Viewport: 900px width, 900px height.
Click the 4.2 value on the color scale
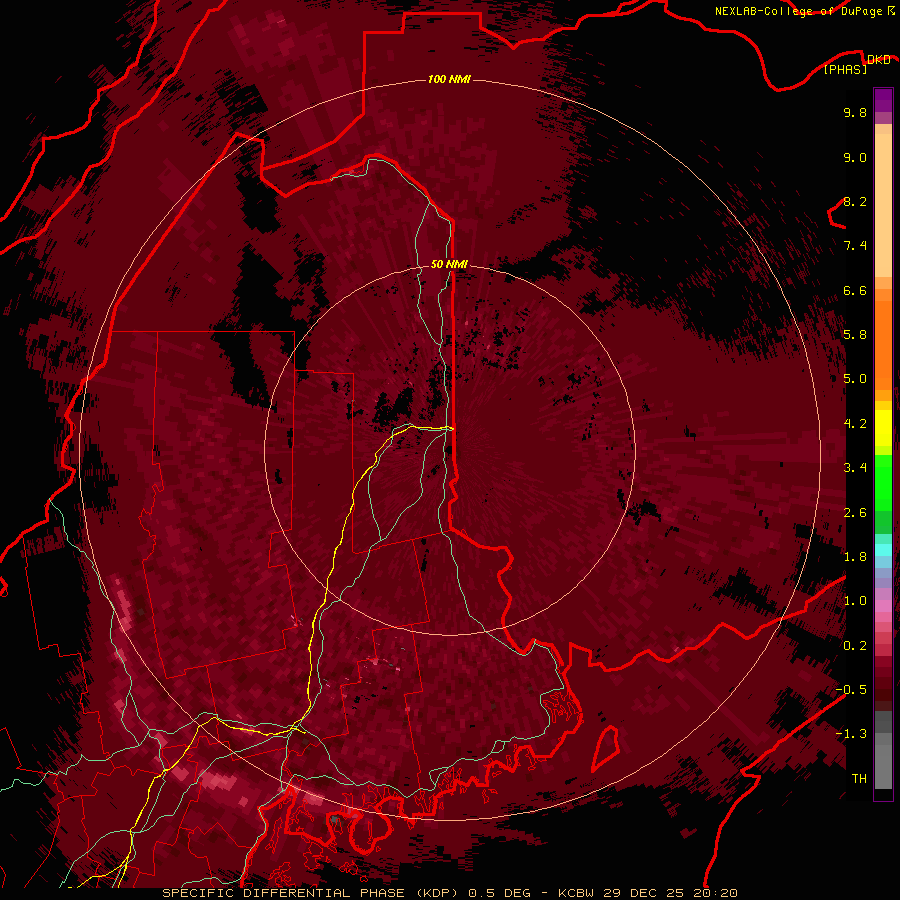coord(855,424)
